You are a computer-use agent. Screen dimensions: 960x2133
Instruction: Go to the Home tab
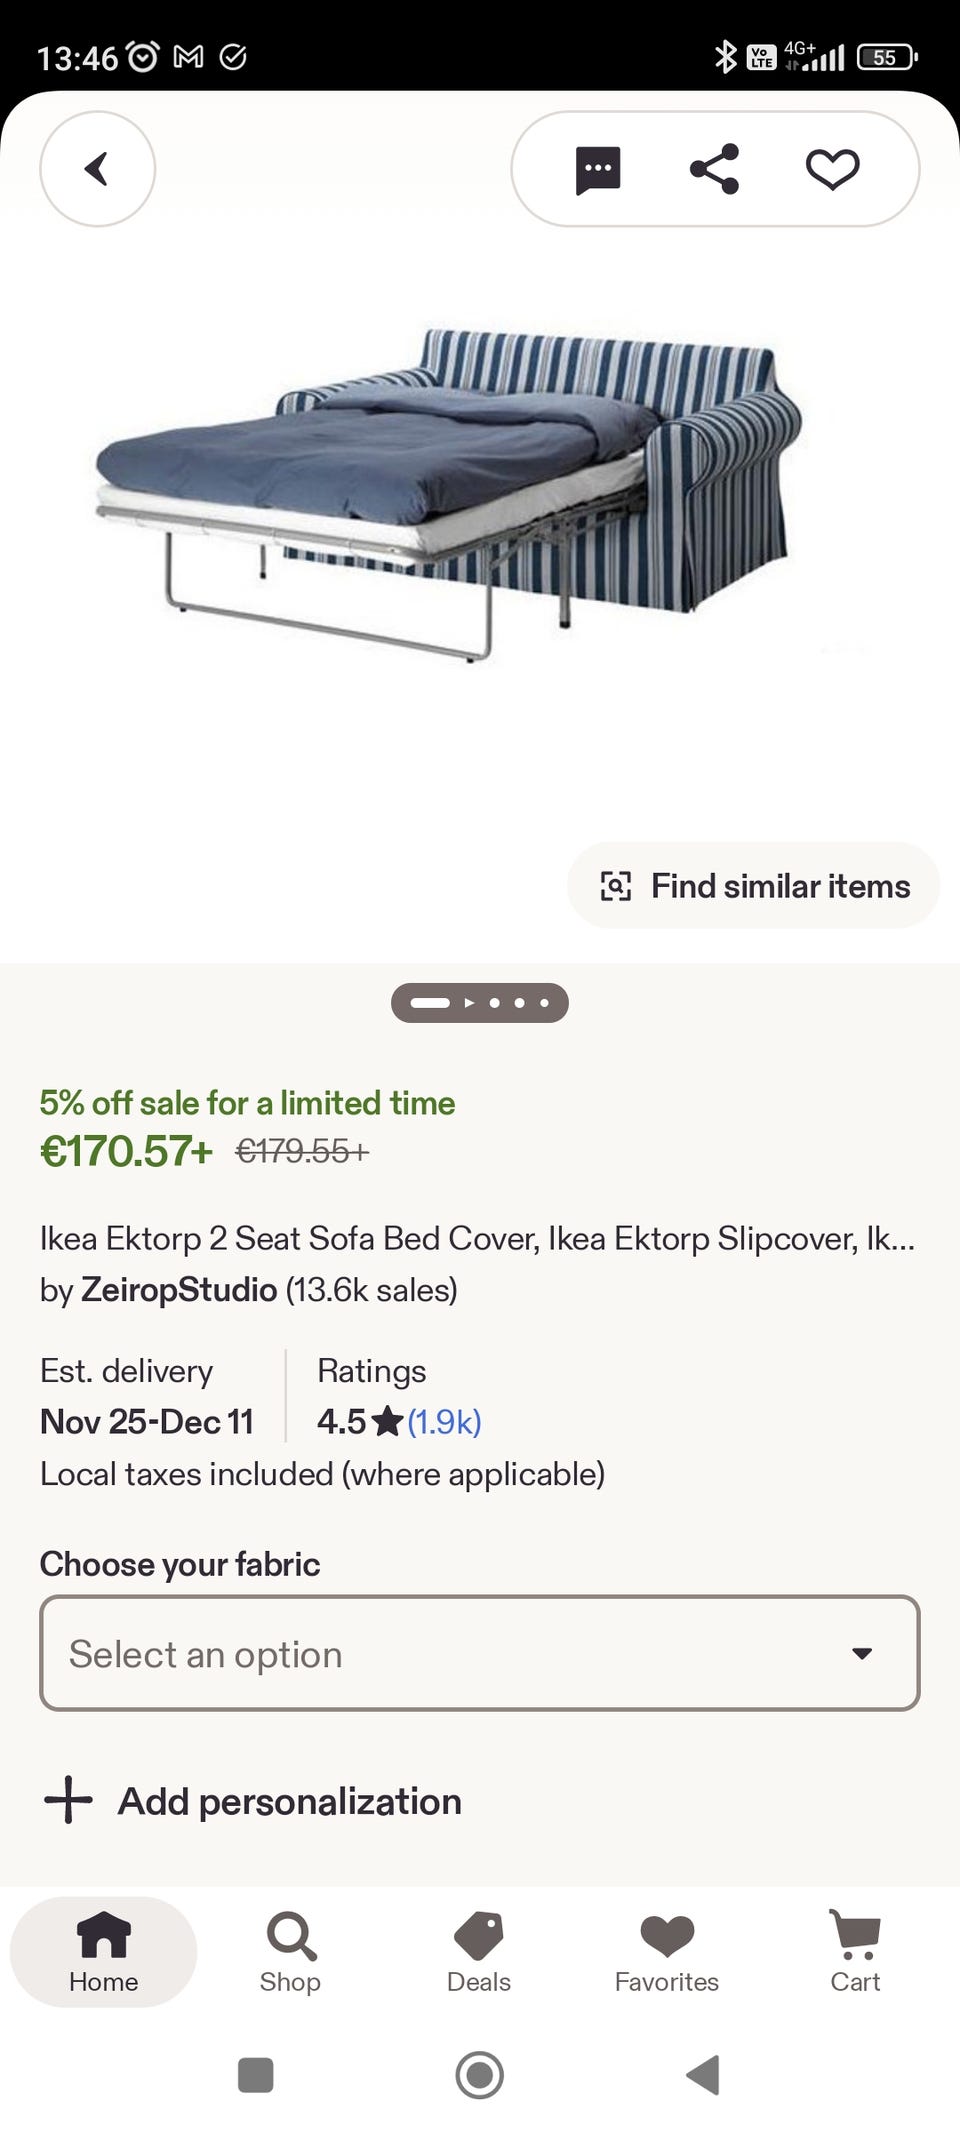click(104, 1952)
